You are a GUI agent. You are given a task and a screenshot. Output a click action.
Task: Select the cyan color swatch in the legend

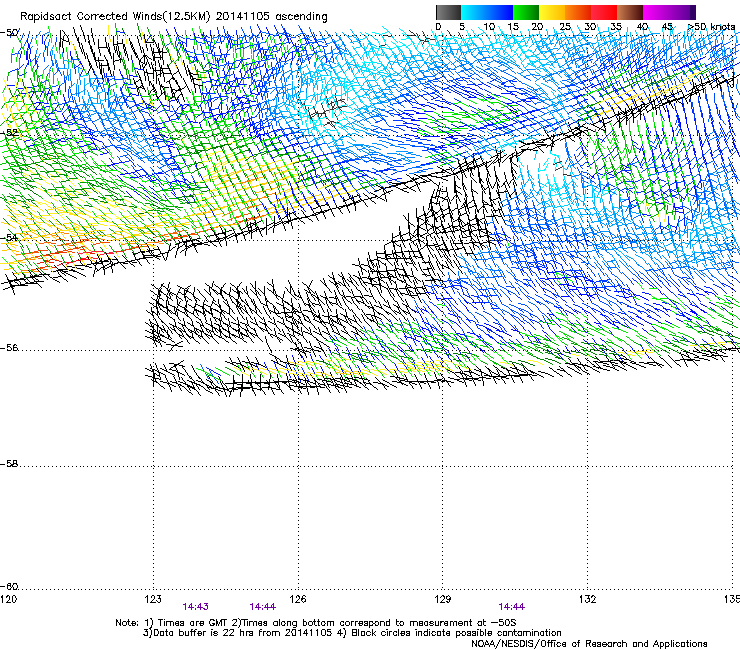pos(474,12)
